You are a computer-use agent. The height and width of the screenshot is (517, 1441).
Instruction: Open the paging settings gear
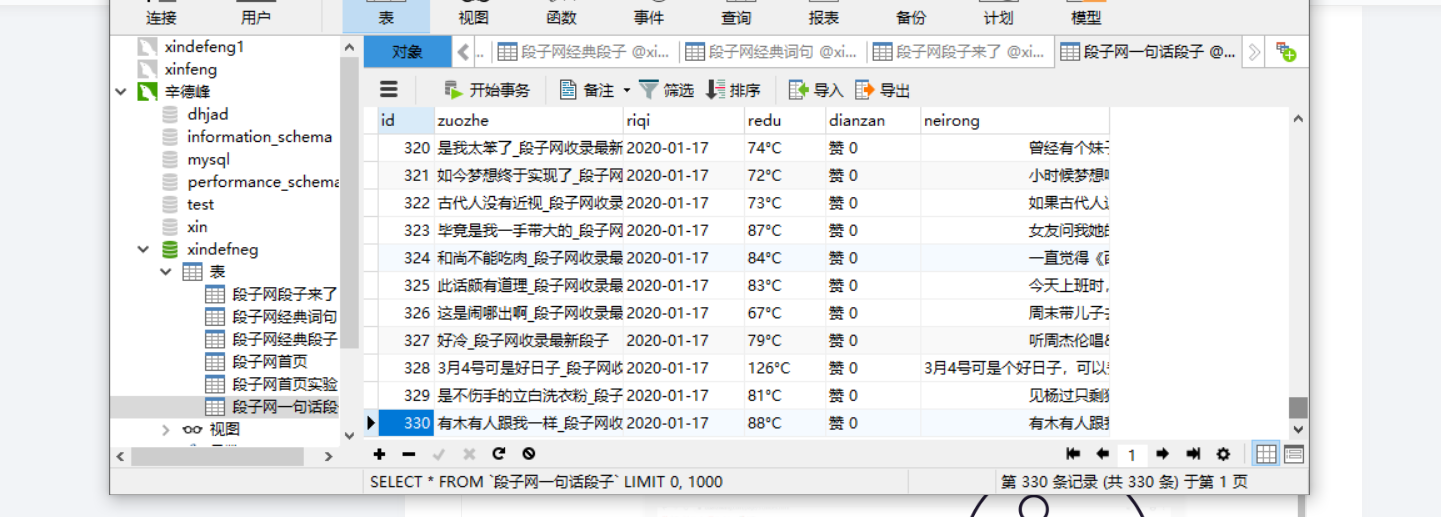click(1222, 454)
